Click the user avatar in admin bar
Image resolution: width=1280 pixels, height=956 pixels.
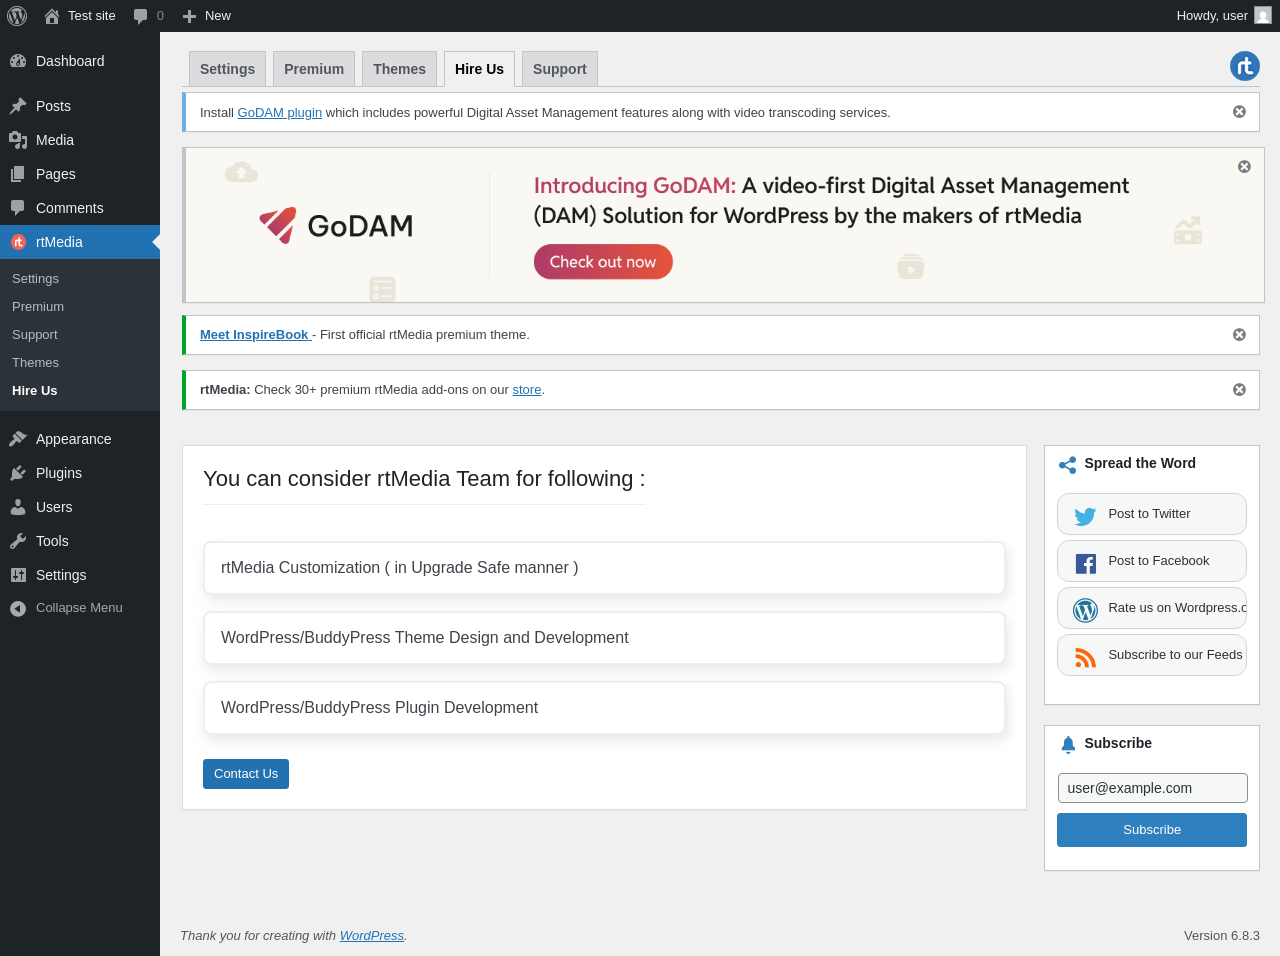tap(1263, 16)
